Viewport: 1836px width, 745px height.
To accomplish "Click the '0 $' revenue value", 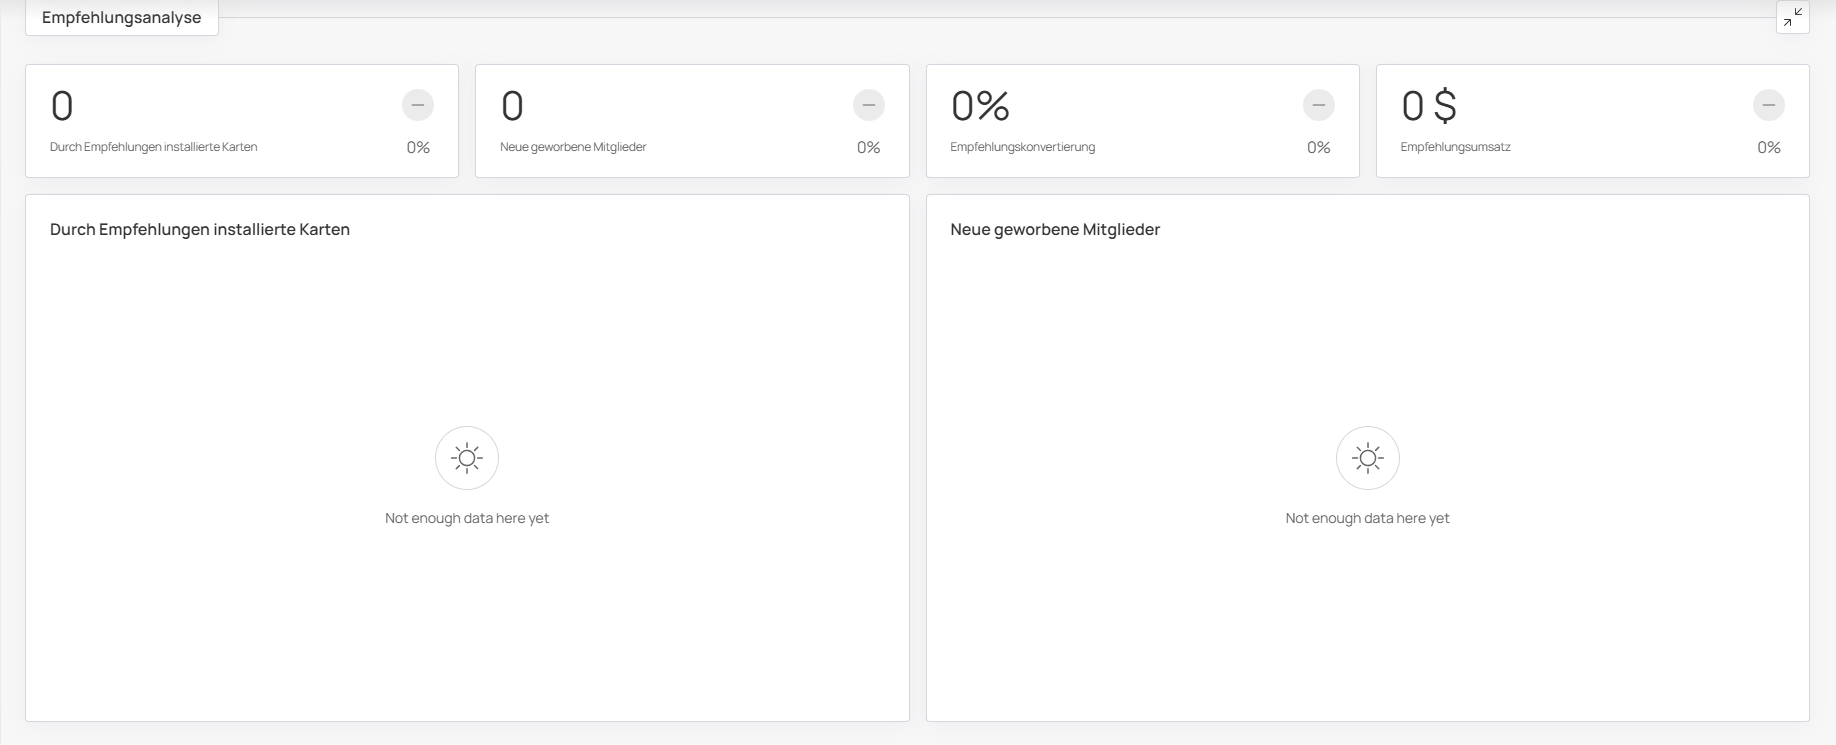I will pos(1429,106).
